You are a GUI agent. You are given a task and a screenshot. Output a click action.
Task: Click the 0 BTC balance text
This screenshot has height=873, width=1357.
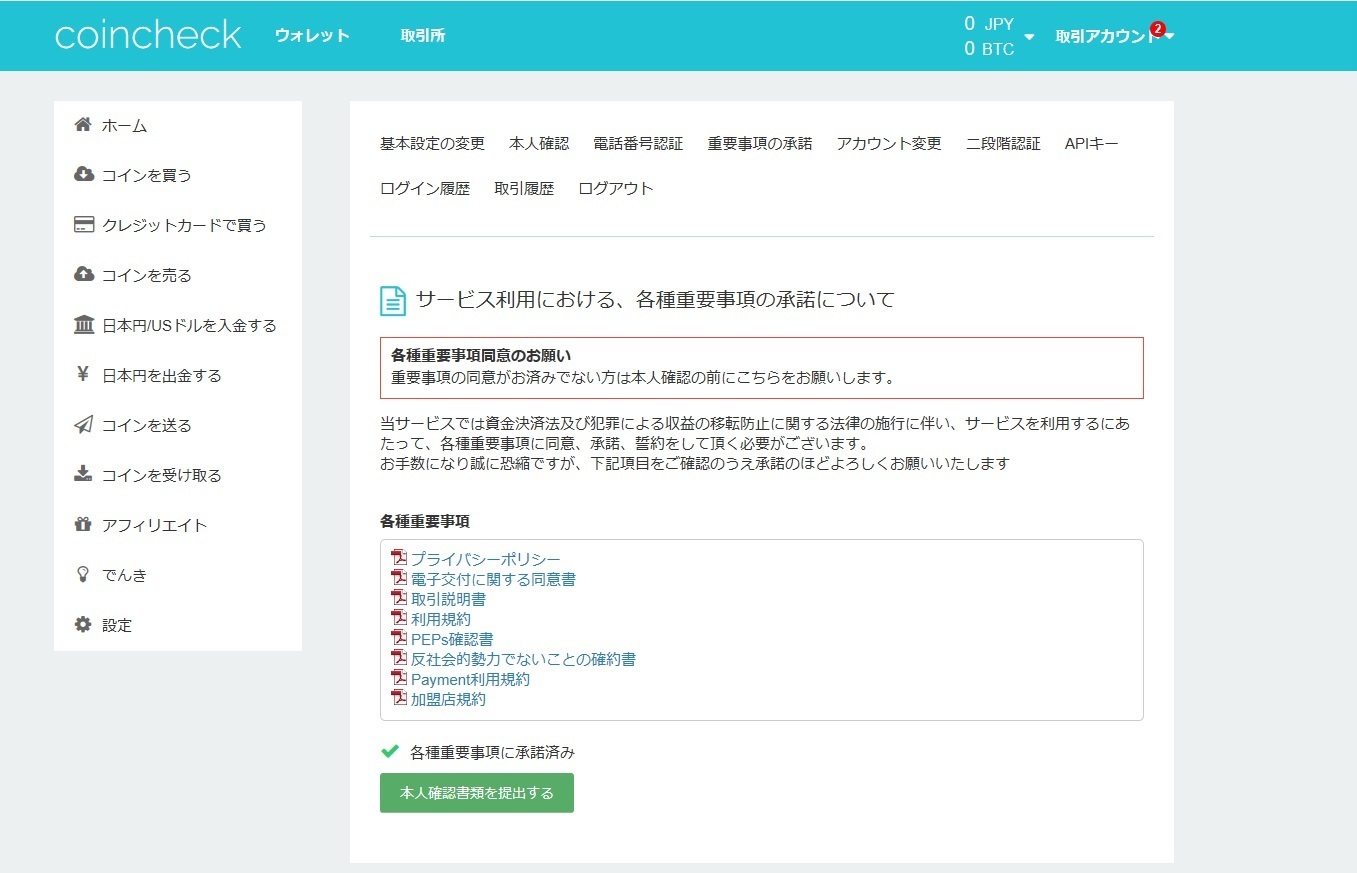989,49
